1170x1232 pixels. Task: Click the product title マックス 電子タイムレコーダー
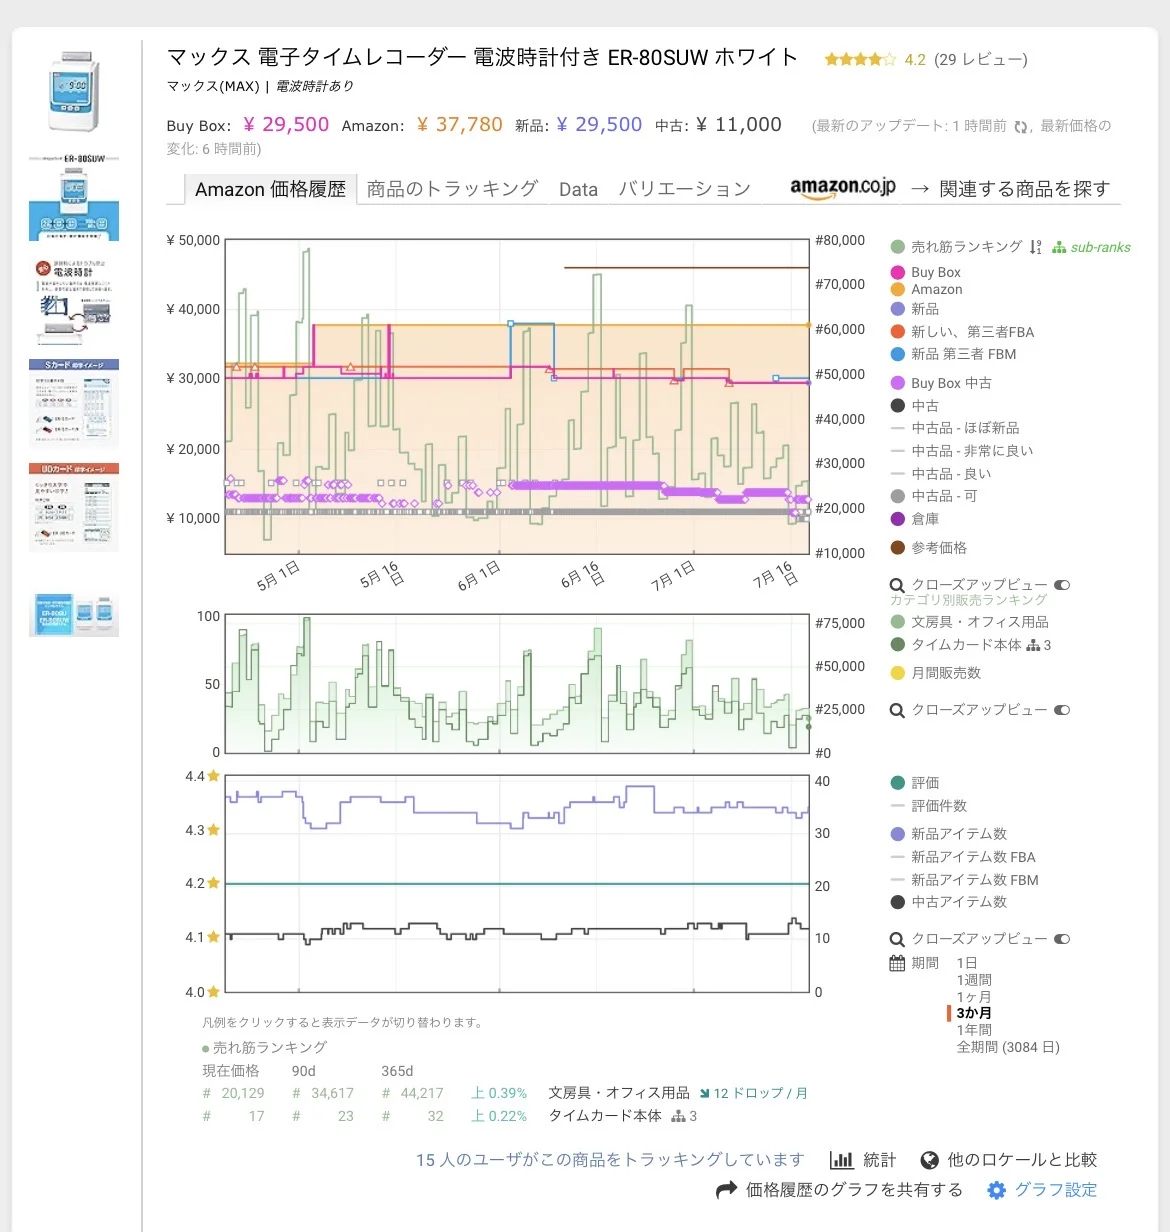click(x=482, y=57)
